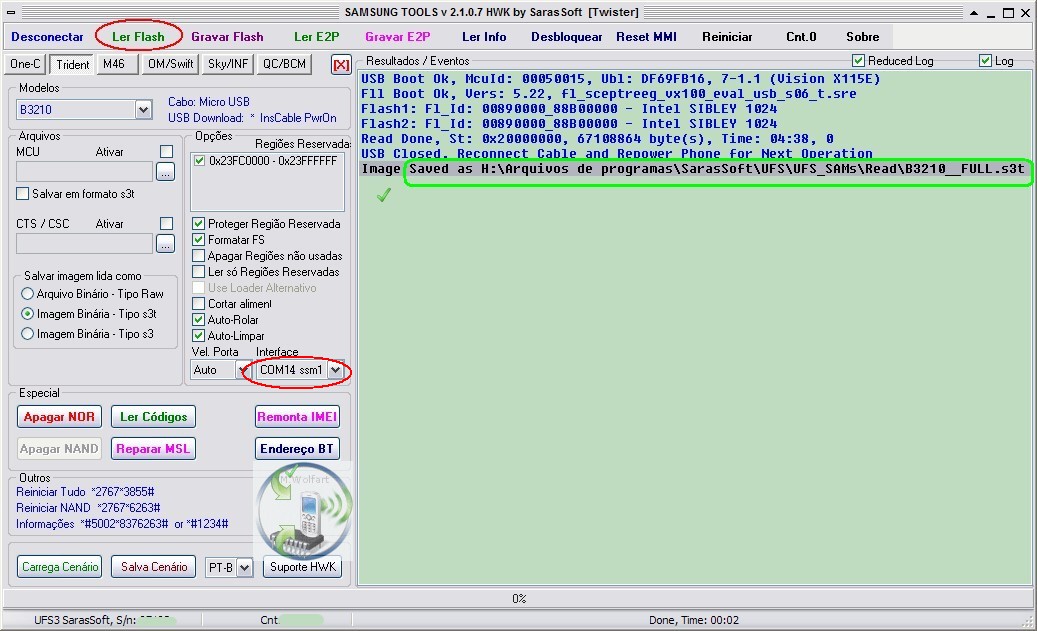1037x631 pixels.
Task: Click the 0% progress bar
Action: click(x=518, y=599)
